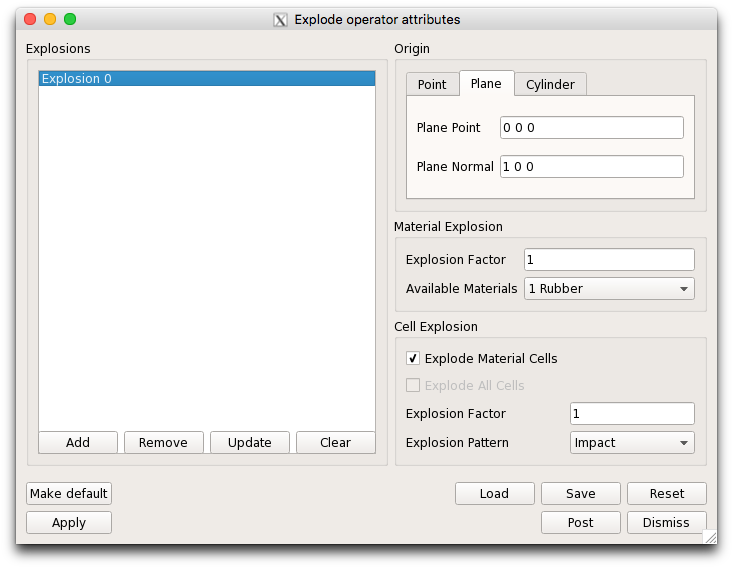Toggle Explode Material Cells checkbox
Viewport: 733px width, 568px height.
(x=413, y=359)
